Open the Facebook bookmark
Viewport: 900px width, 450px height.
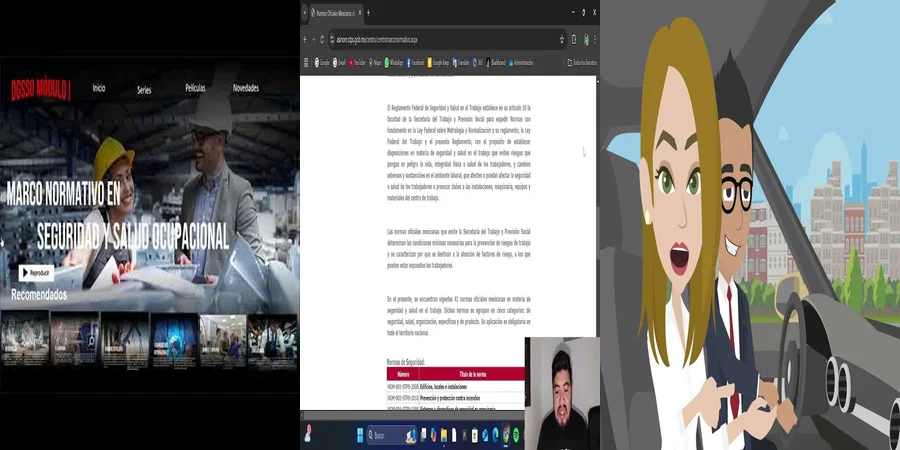(415, 63)
